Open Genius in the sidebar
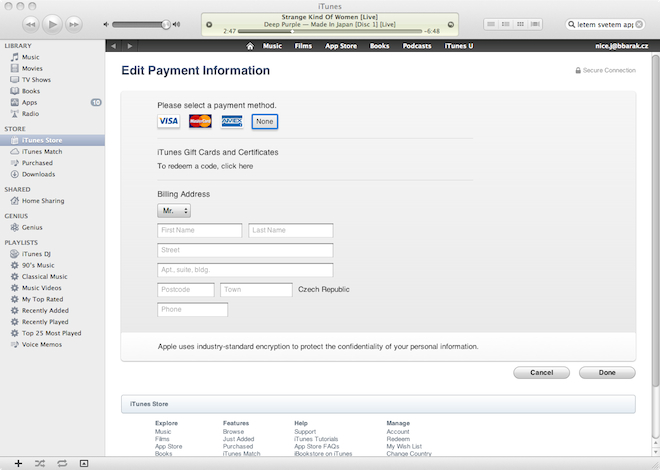Viewport: 660px width, 470px height. click(52, 227)
